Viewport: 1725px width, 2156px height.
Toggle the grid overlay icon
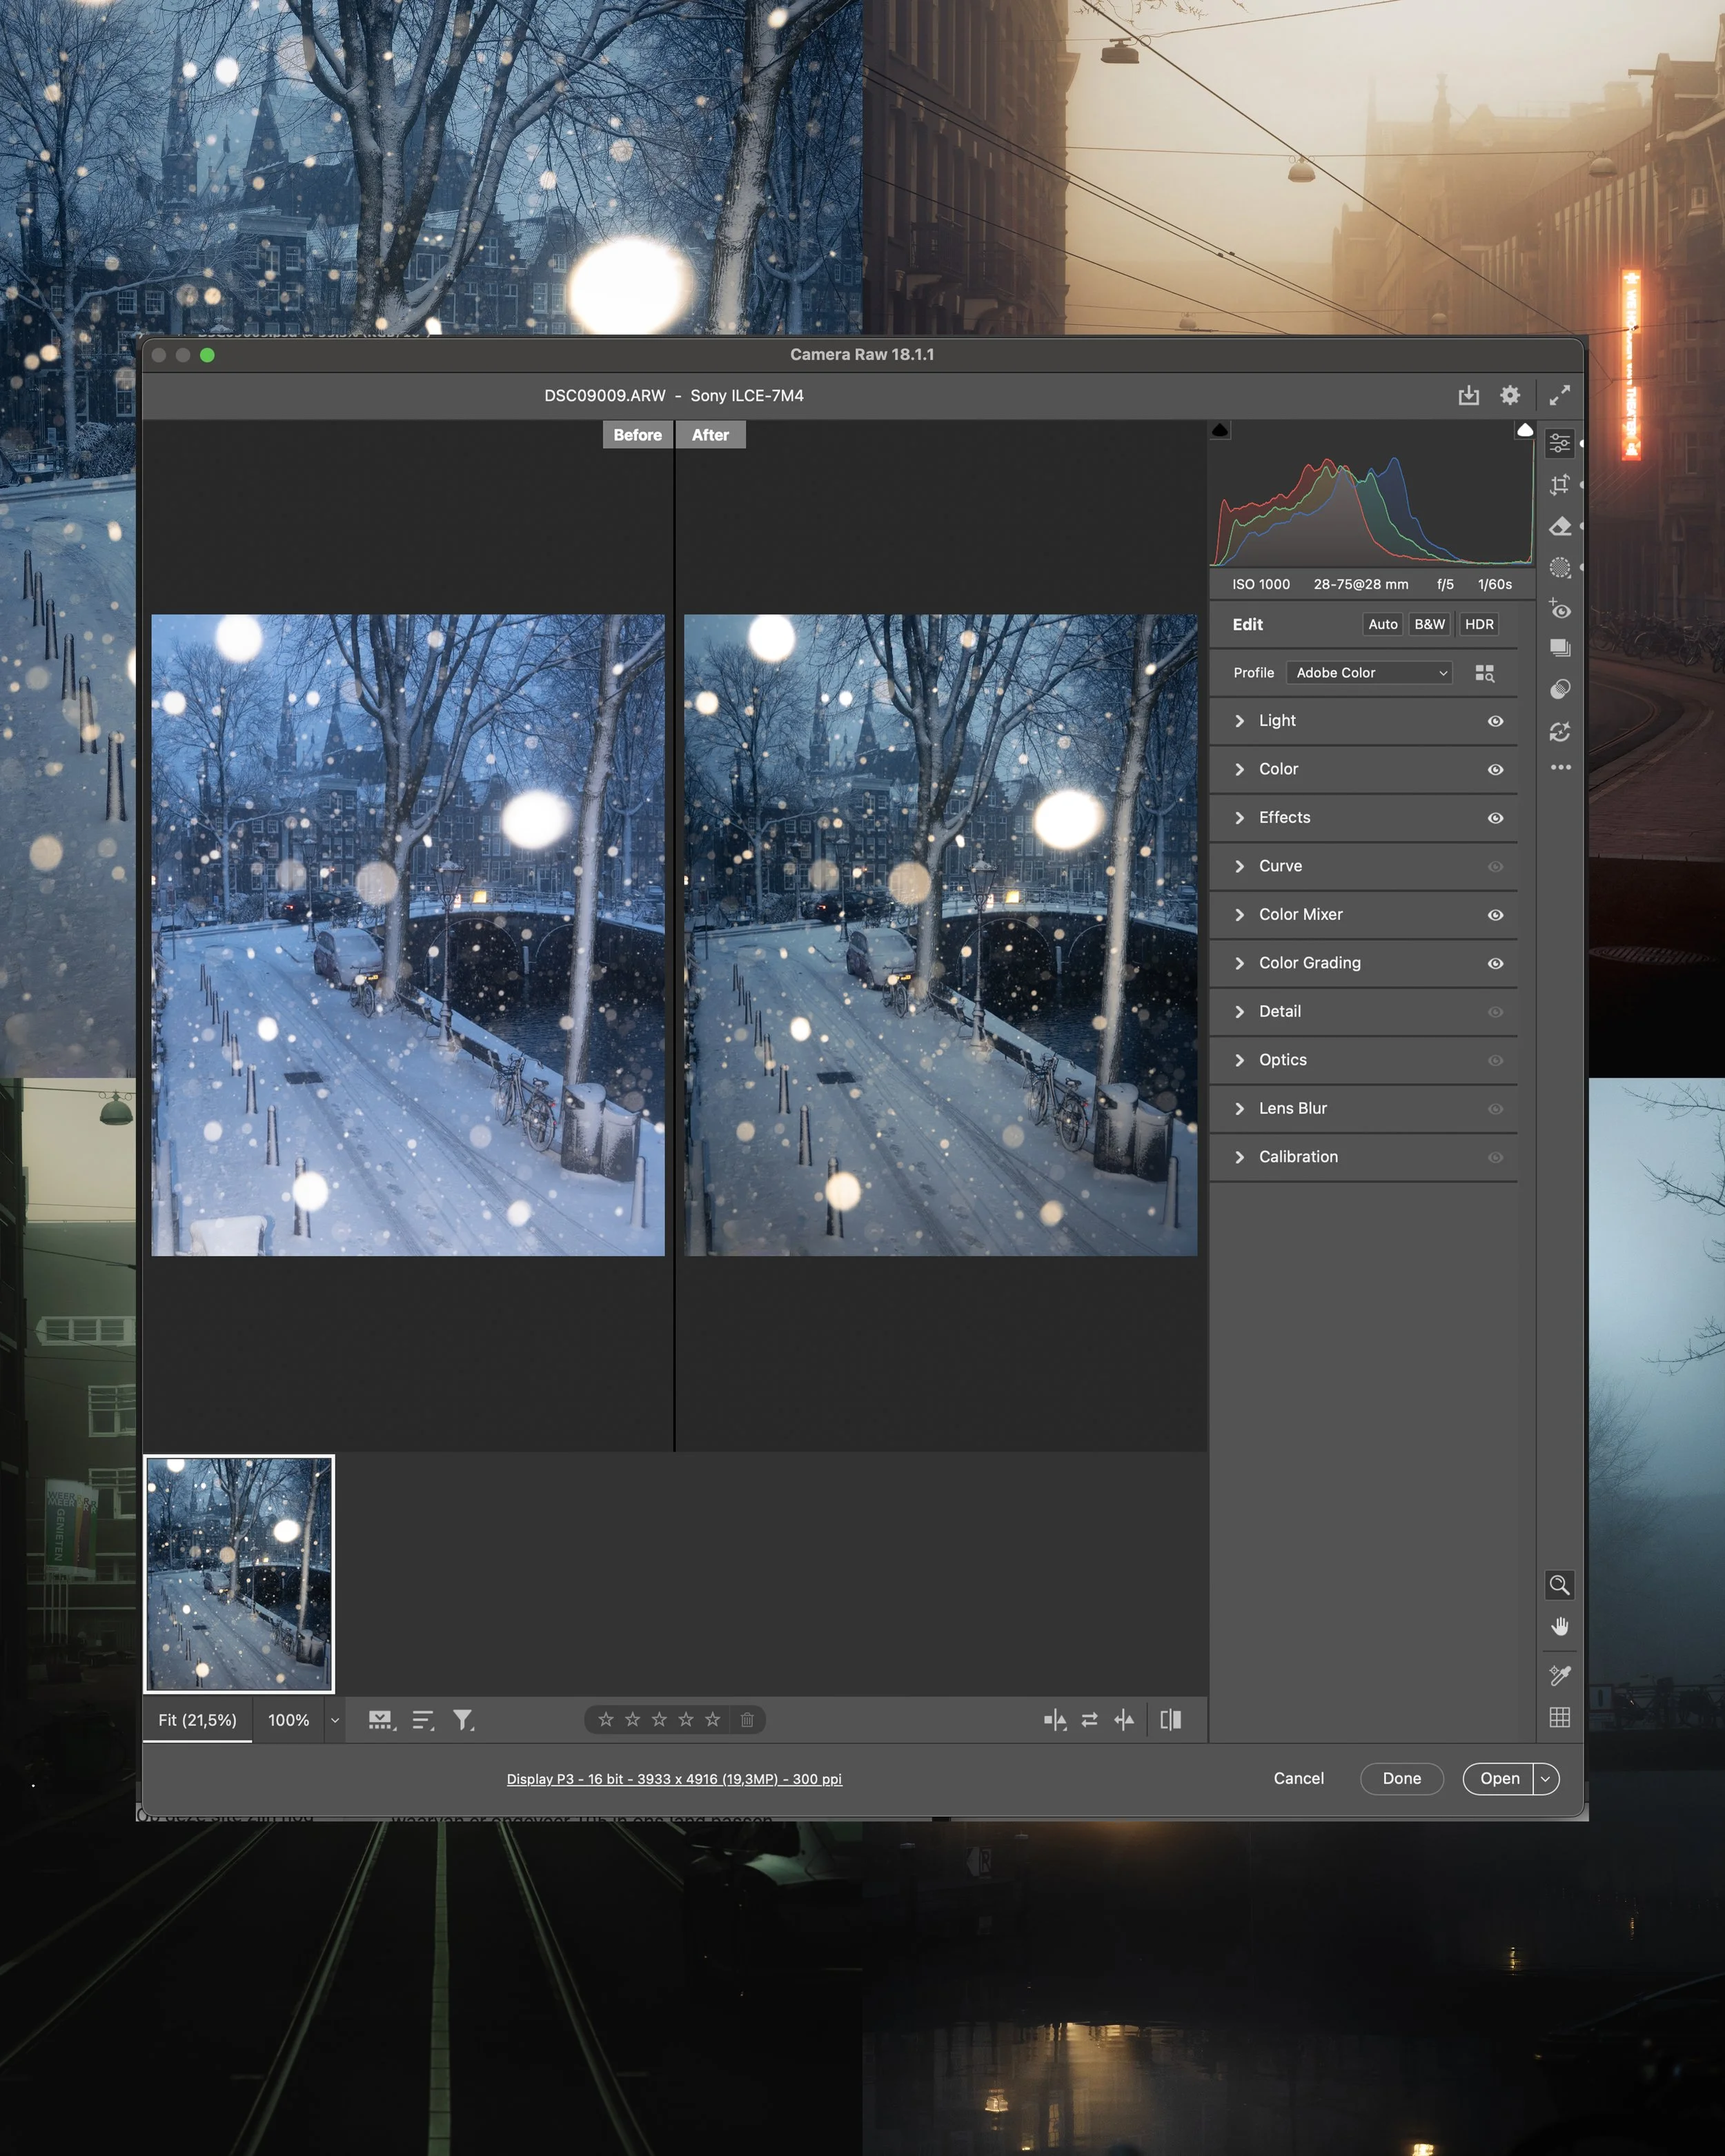[1559, 1717]
